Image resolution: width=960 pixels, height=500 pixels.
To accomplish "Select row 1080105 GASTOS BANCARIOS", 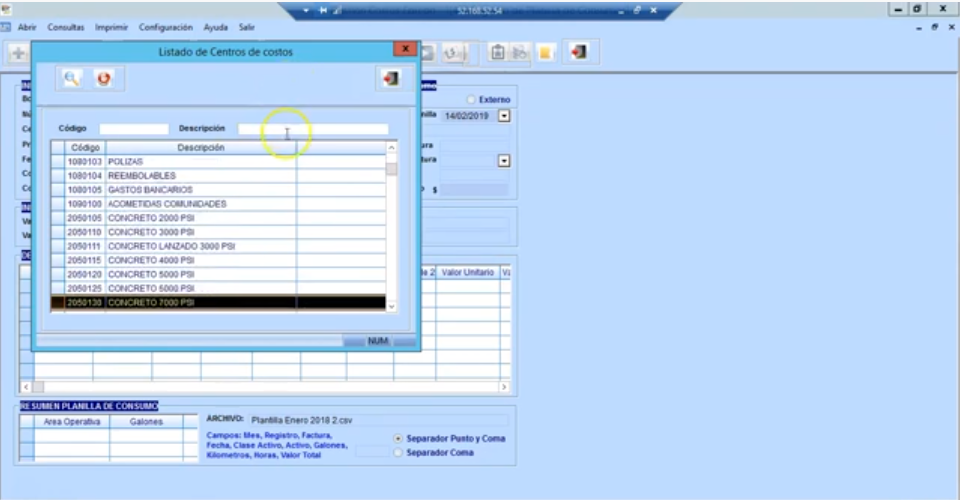I will 219,190.
